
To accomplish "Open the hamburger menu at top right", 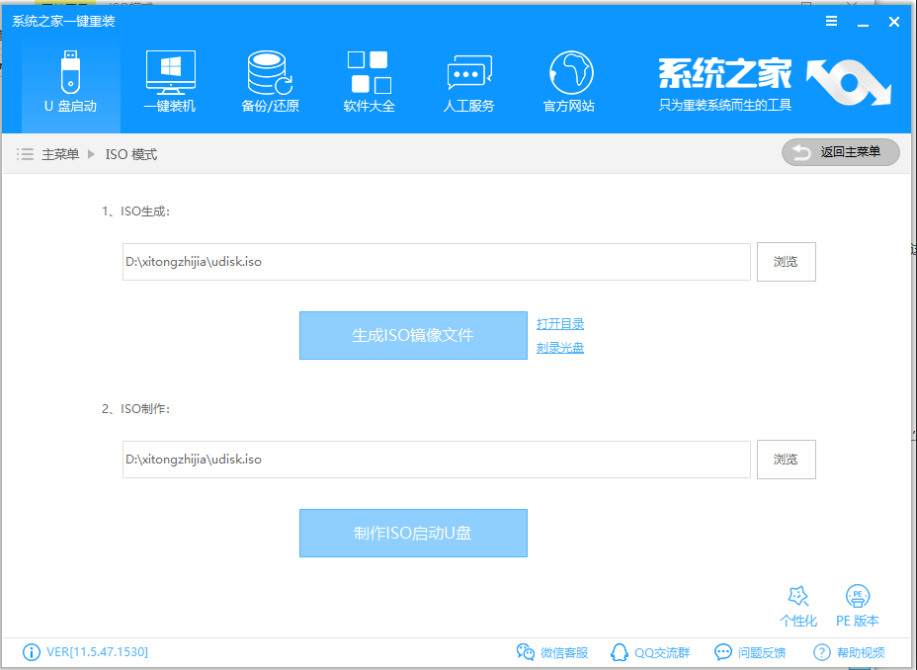I will click(830, 20).
